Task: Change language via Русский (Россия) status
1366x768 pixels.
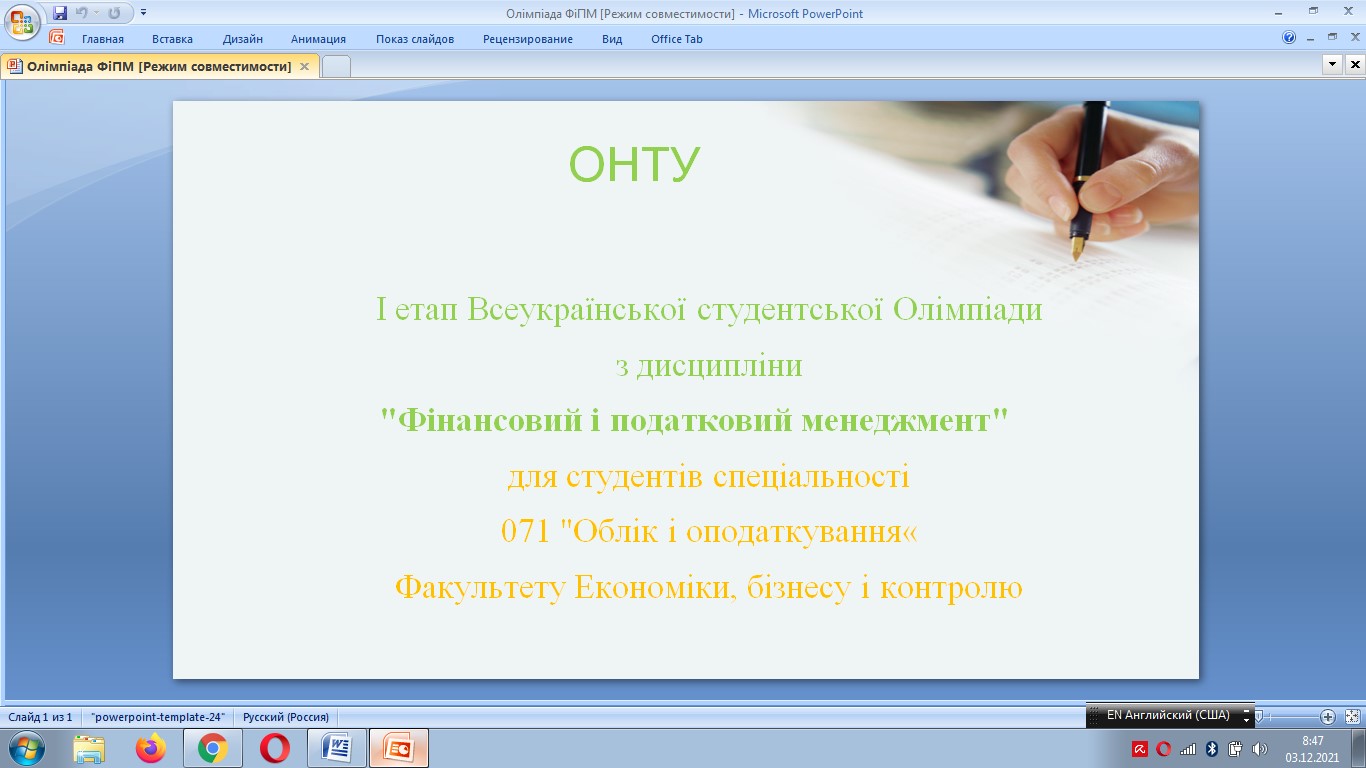Action: pos(286,717)
